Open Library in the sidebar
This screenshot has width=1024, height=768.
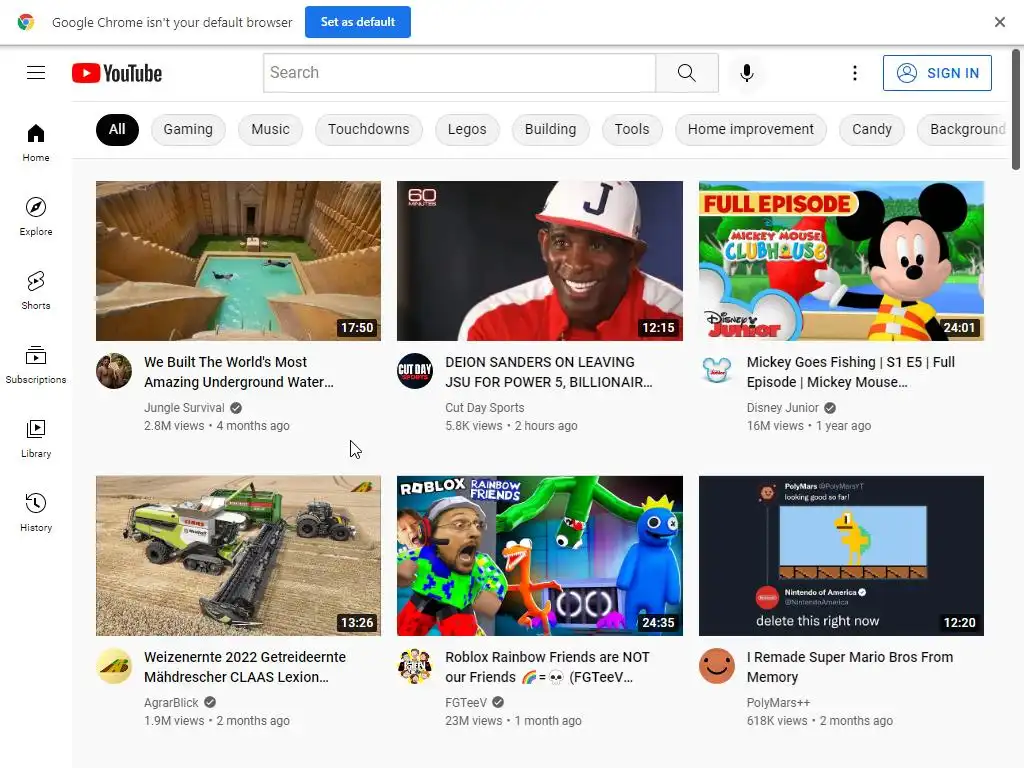36,438
